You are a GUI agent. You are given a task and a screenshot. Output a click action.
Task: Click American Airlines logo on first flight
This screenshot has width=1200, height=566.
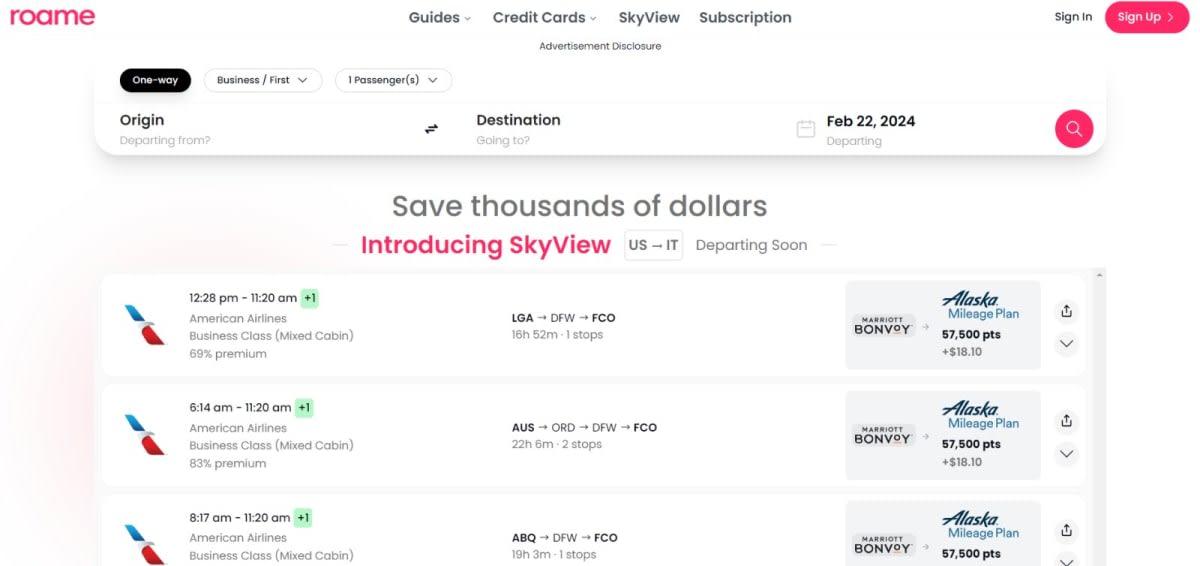click(144, 325)
